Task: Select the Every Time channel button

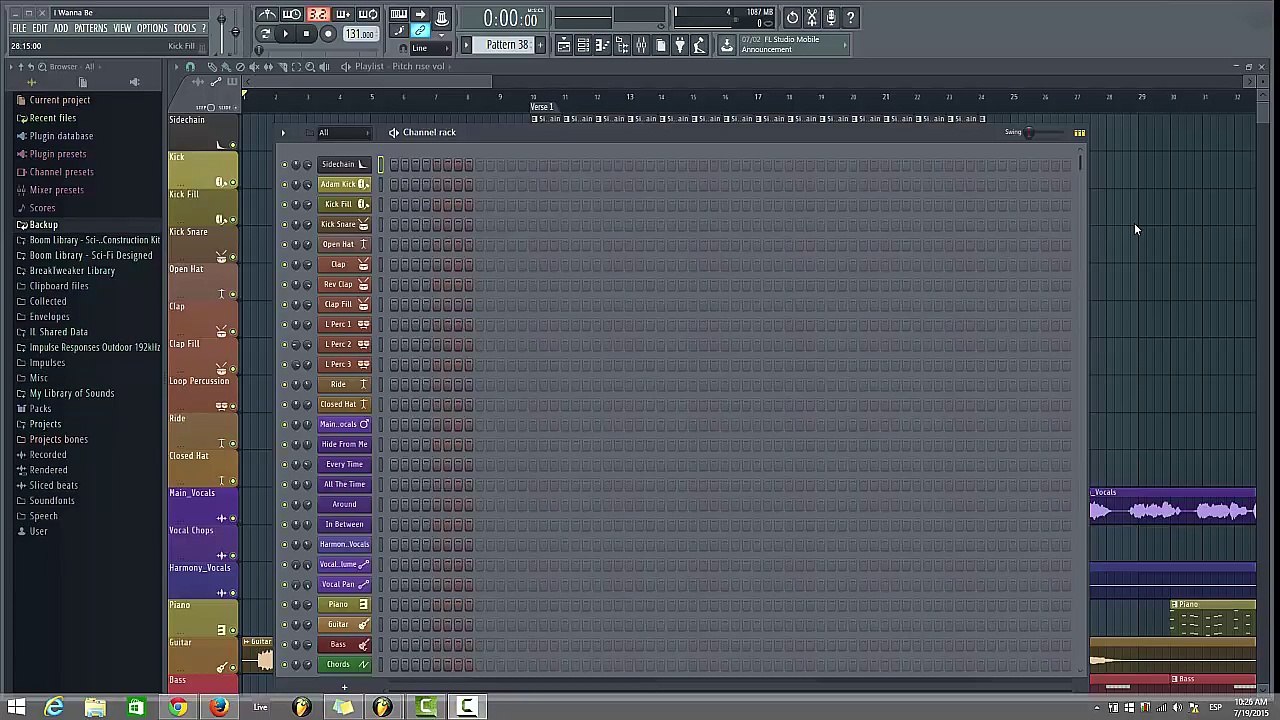Action: (344, 464)
